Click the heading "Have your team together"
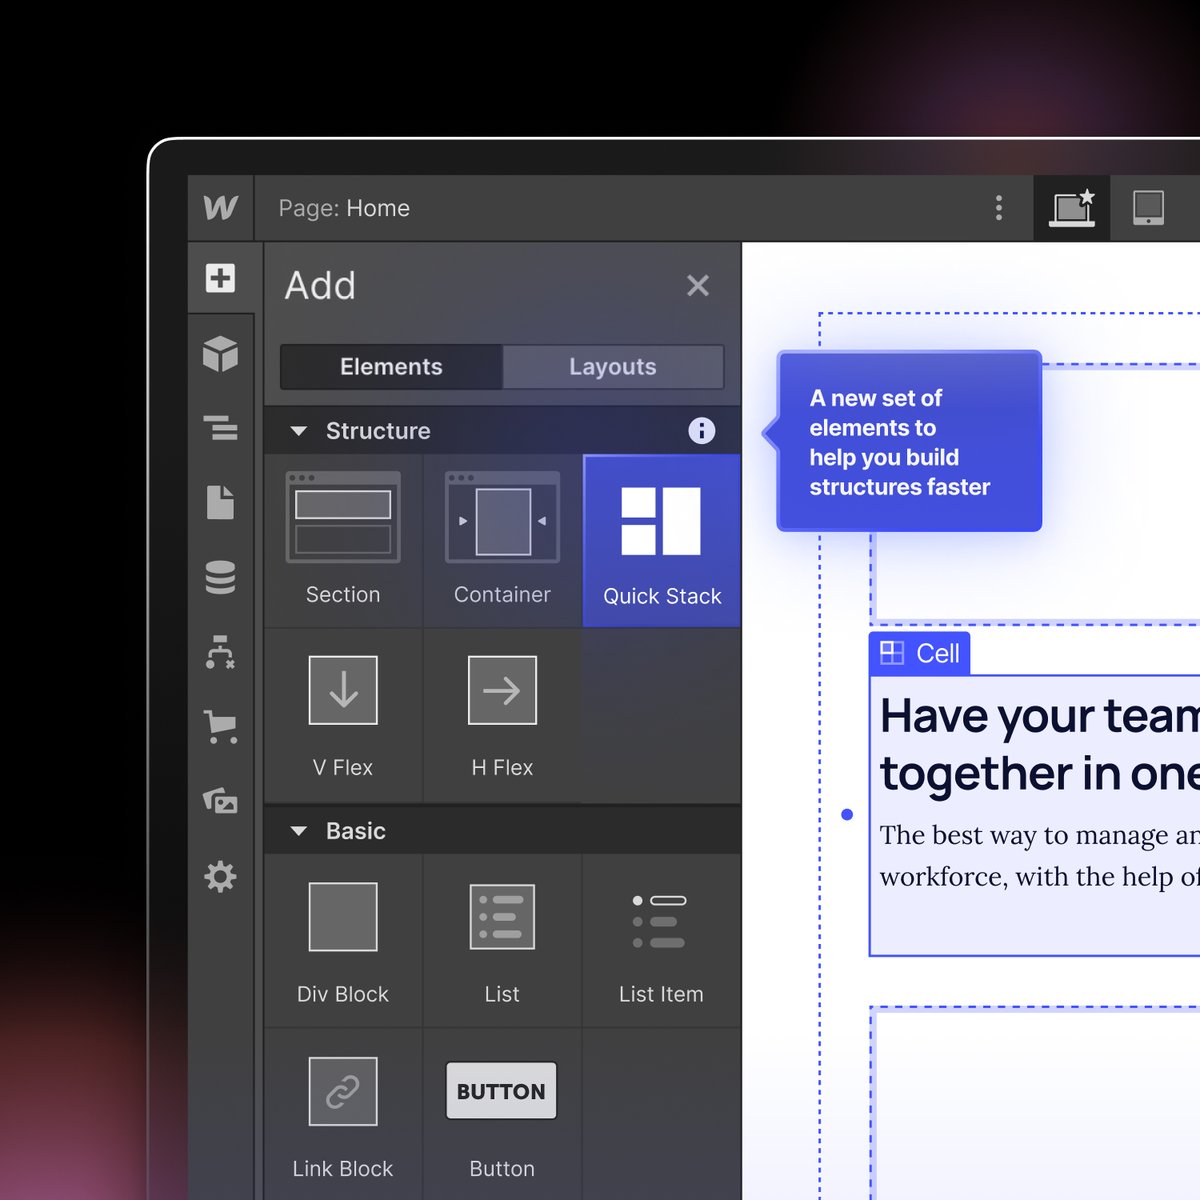 1040,744
